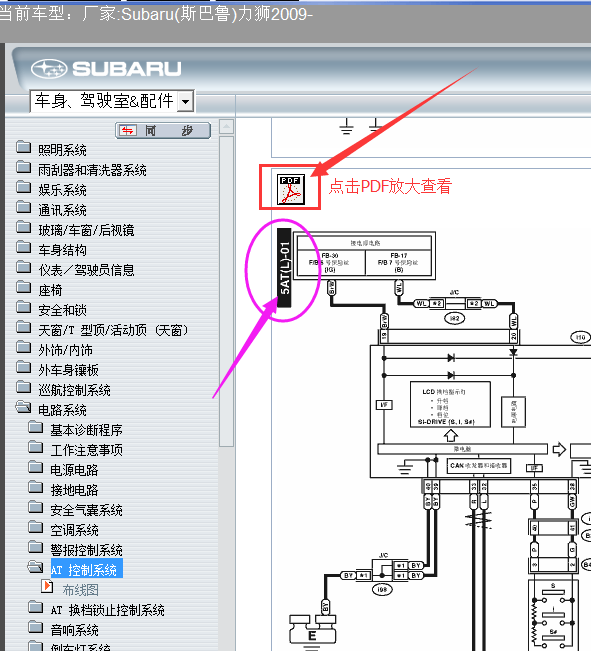
Task: Open the 天窗/T 型顶/活动顶 folder icon
Action: coord(24,328)
